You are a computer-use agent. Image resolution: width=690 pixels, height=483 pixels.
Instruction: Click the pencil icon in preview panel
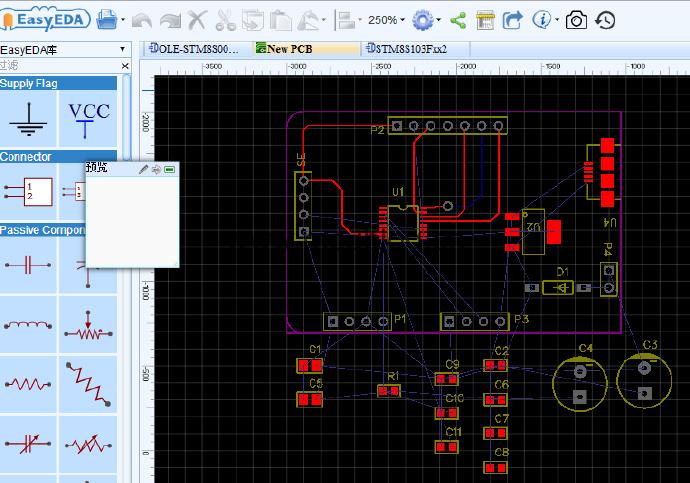pos(143,169)
